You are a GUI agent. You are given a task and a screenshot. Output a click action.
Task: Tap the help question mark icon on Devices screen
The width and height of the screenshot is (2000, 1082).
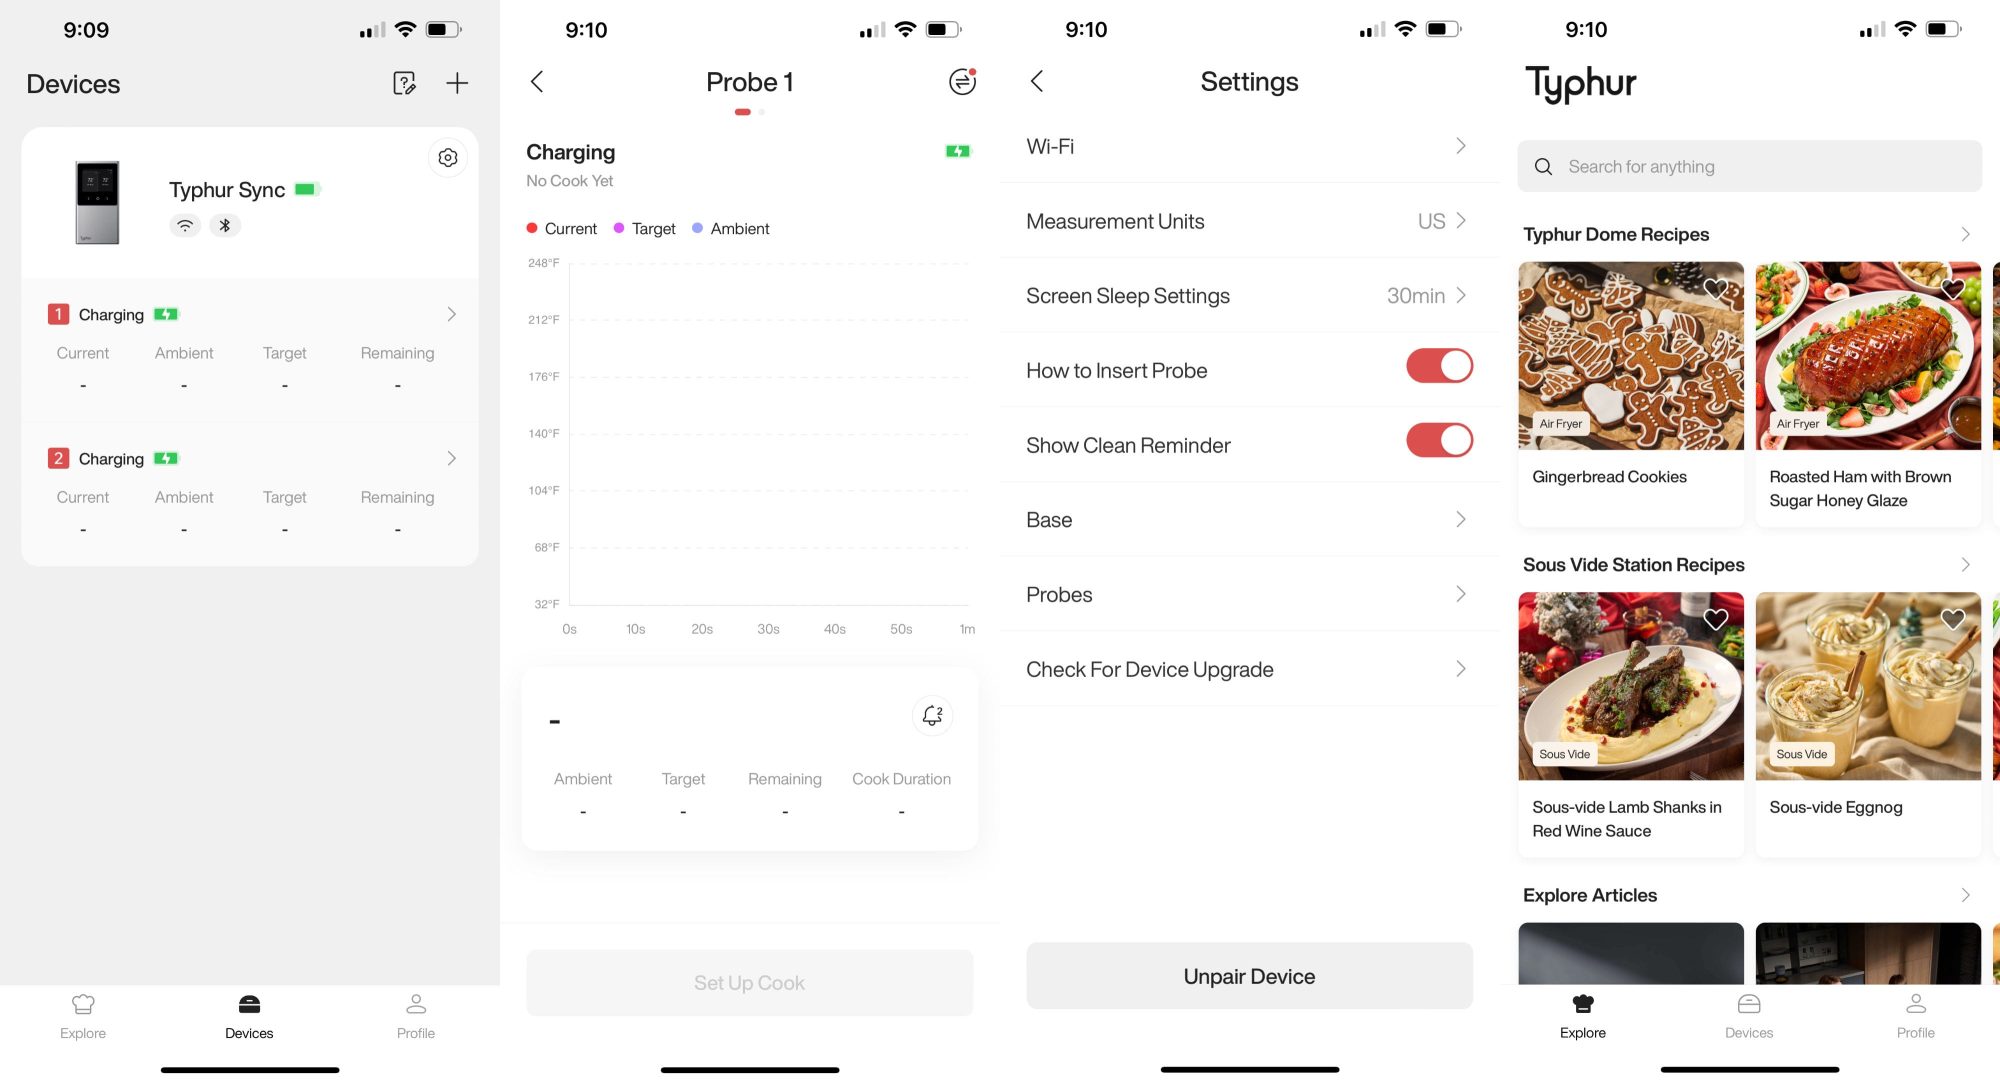tap(404, 83)
